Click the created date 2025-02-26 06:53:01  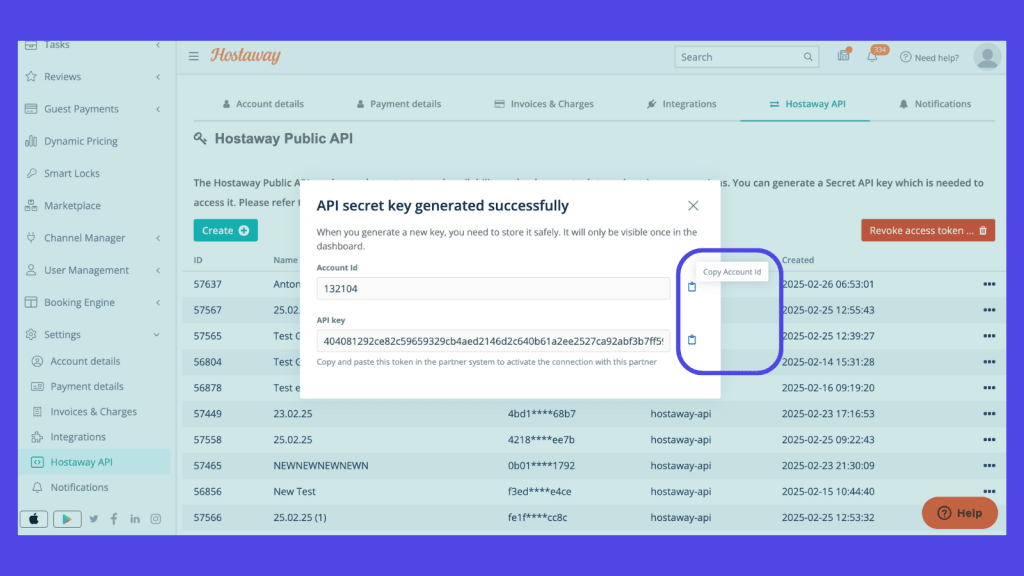(827, 284)
